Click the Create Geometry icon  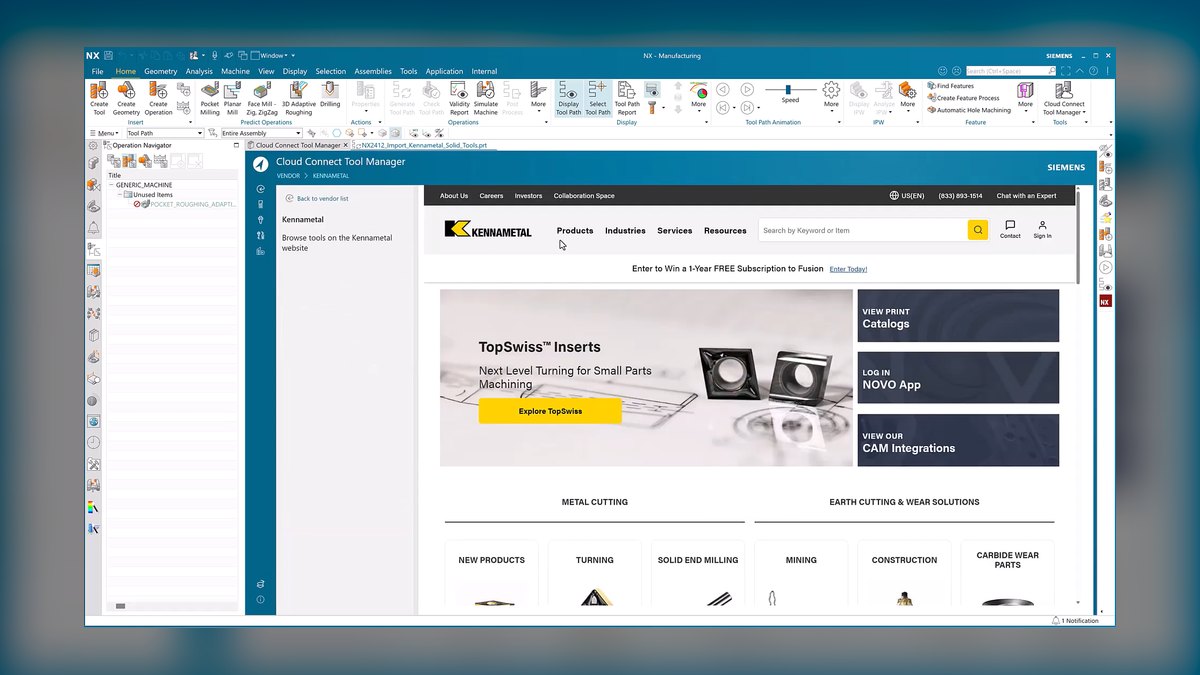[126, 98]
